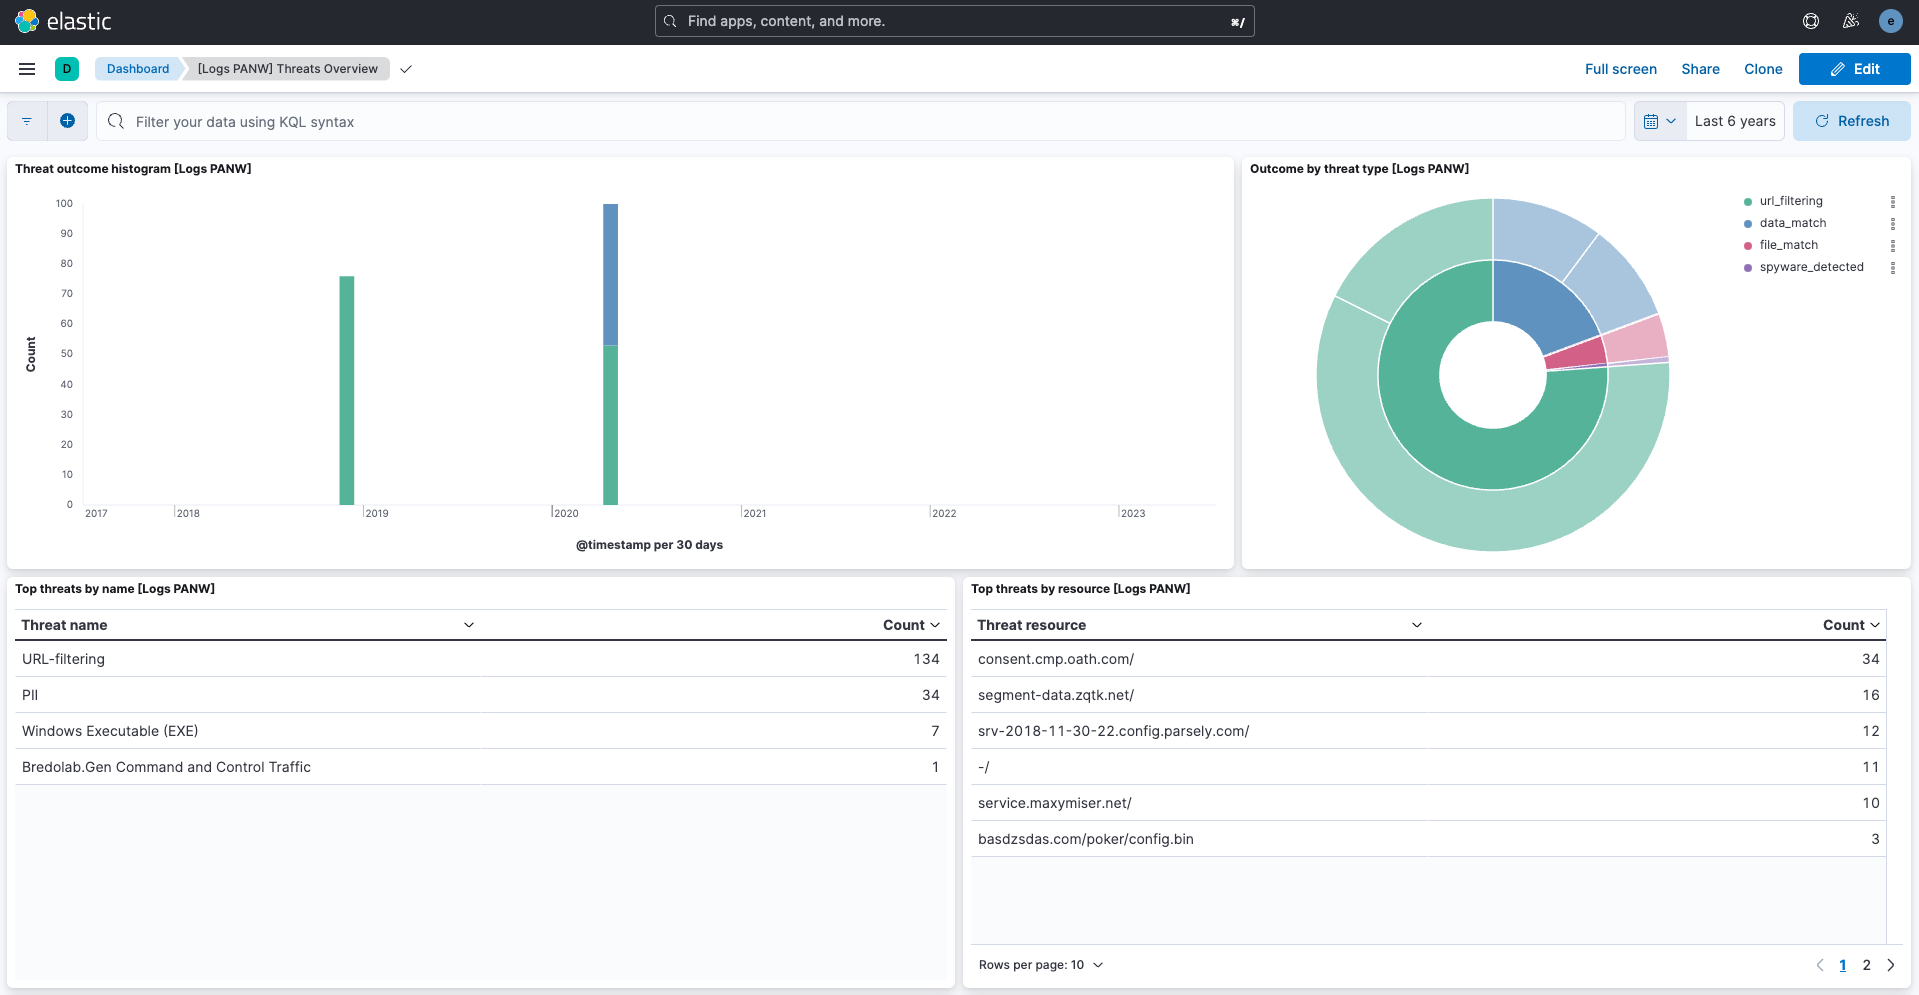Click the Refresh button
The height and width of the screenshot is (995, 1919).
pyautogui.click(x=1851, y=120)
